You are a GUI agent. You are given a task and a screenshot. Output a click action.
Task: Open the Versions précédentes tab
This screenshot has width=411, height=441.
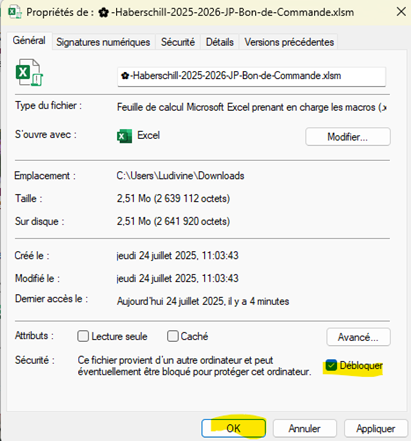pos(289,42)
